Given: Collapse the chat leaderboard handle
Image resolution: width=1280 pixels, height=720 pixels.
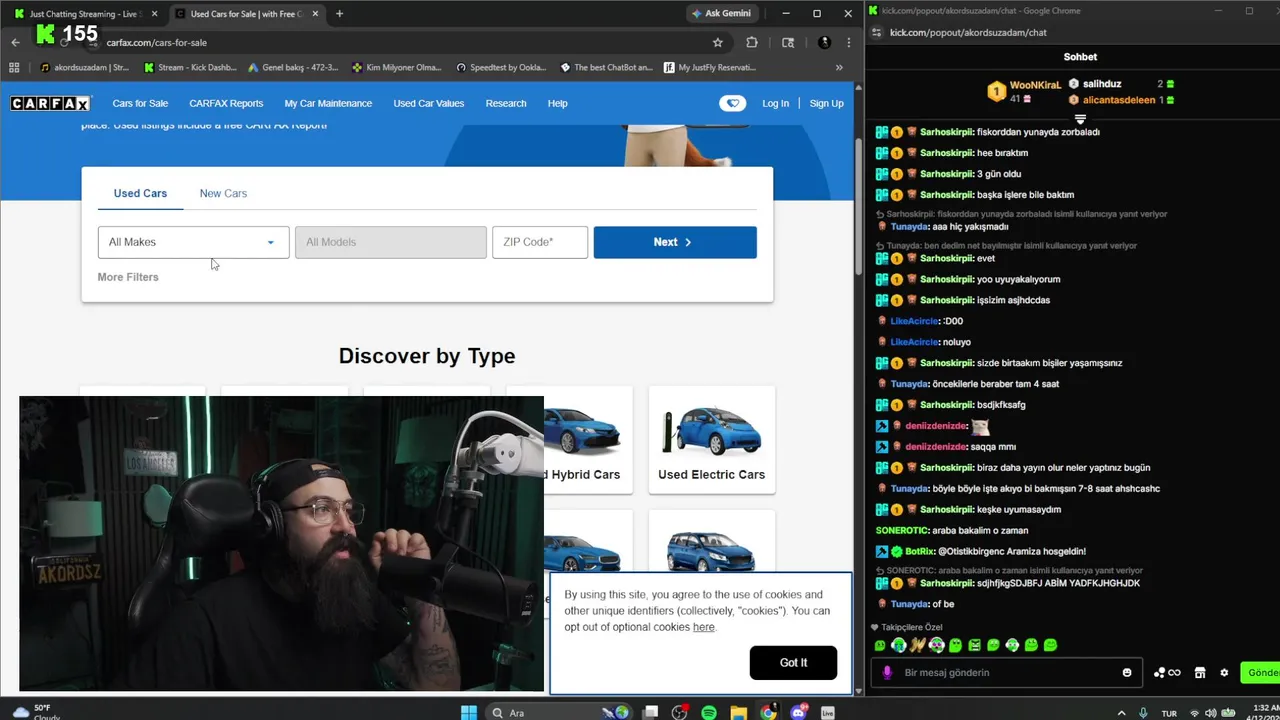Looking at the screenshot, I should coord(1080,119).
